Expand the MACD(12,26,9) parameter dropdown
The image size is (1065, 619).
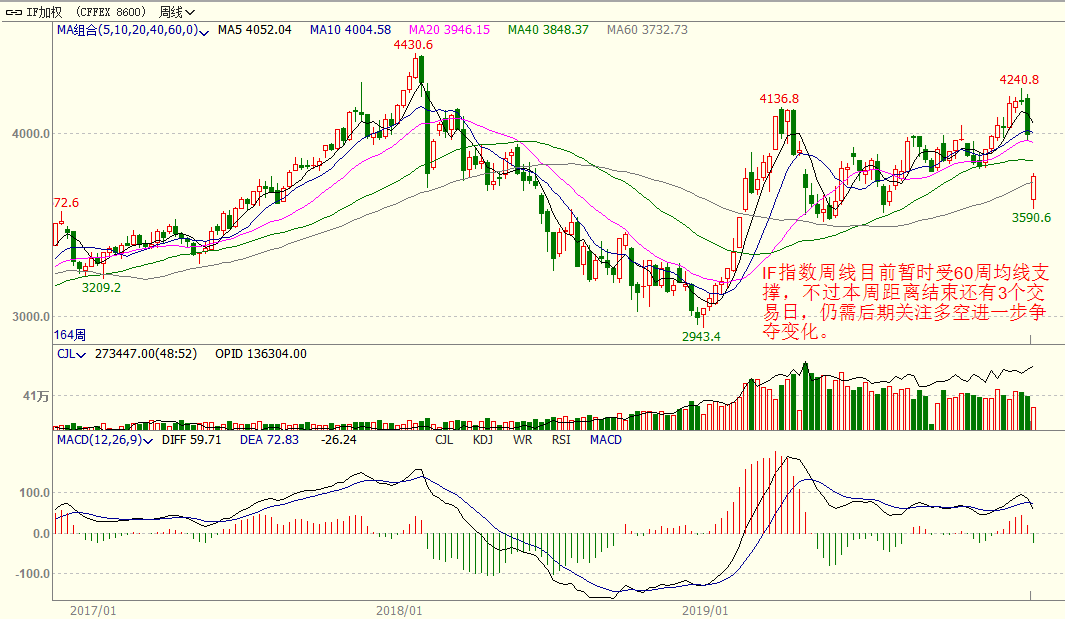click(150, 440)
